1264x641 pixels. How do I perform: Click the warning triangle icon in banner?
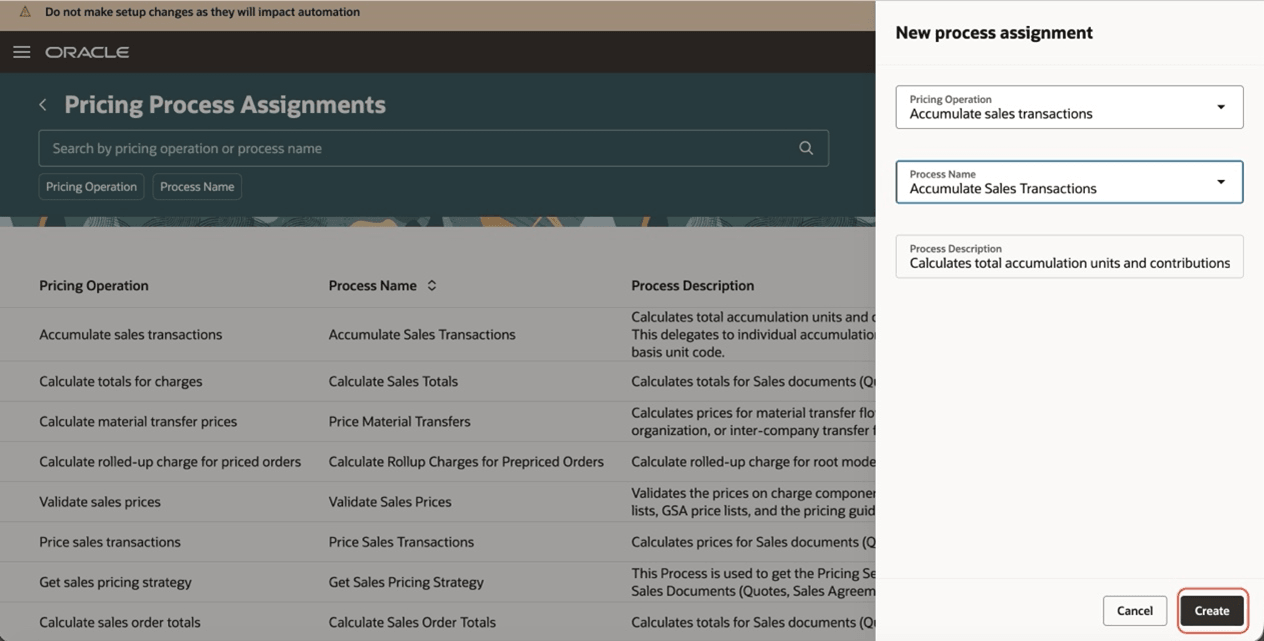[x=26, y=12]
